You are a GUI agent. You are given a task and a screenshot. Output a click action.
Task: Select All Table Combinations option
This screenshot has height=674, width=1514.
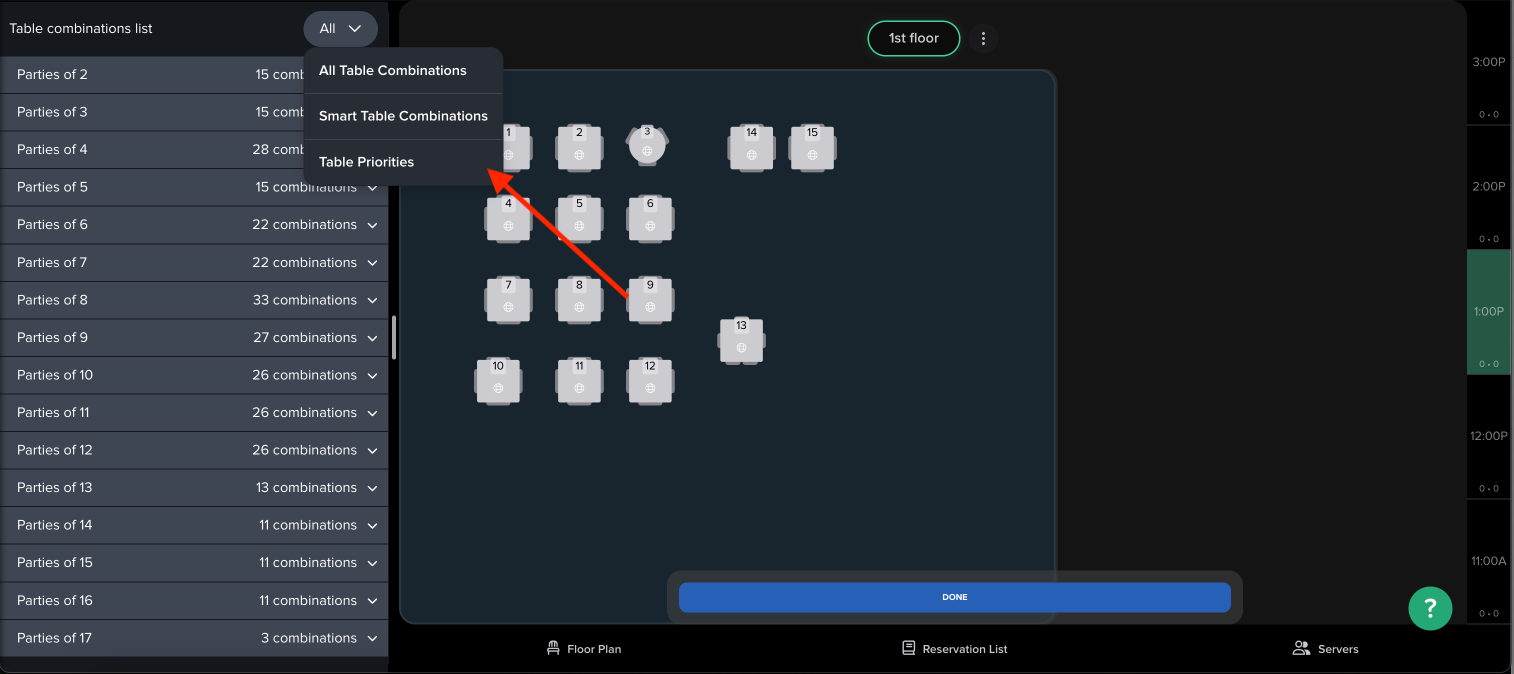click(x=392, y=71)
